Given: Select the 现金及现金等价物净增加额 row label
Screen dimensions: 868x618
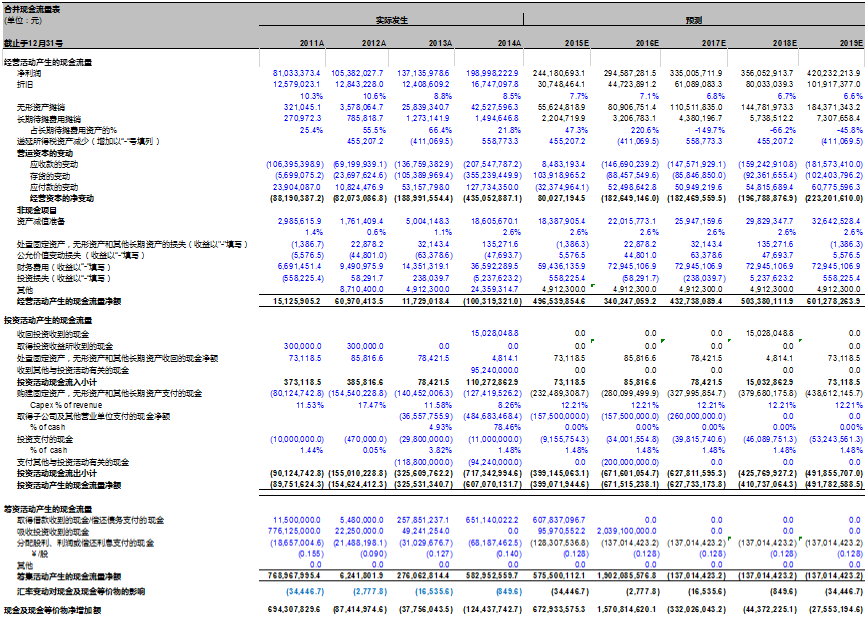Looking at the screenshot, I should pos(54,609).
